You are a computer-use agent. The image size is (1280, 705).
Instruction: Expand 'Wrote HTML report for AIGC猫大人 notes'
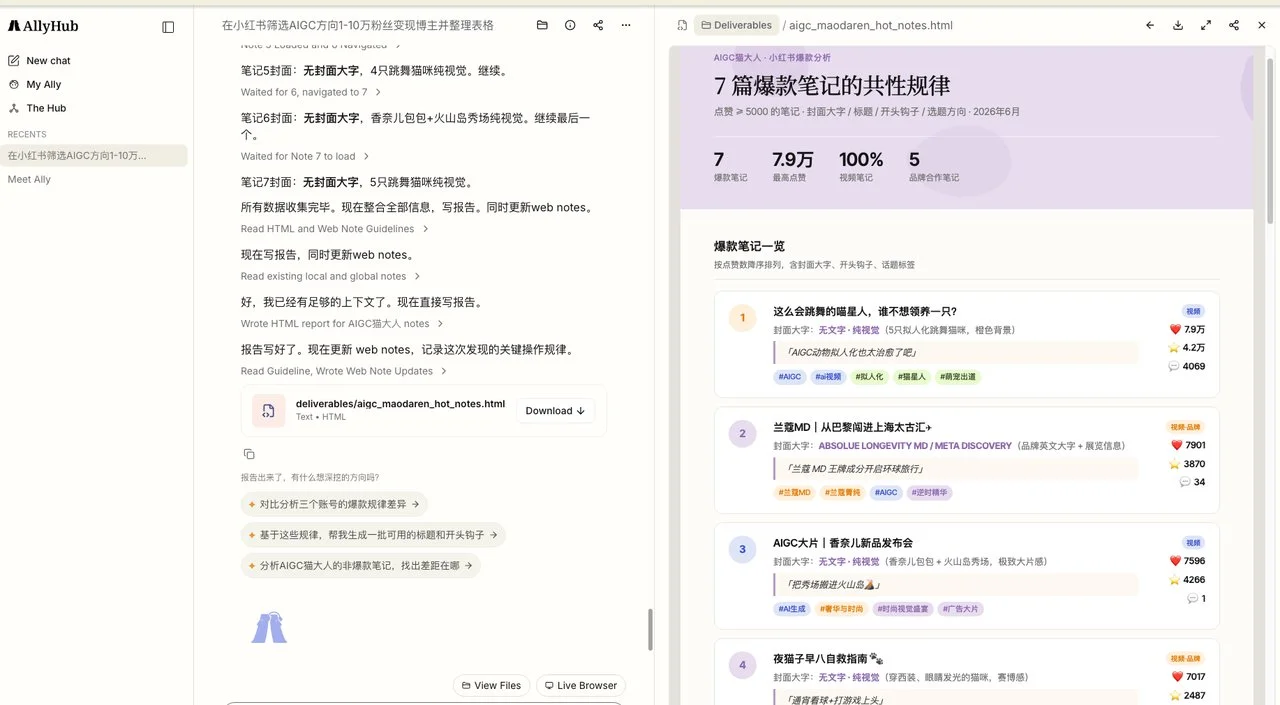tap(342, 324)
